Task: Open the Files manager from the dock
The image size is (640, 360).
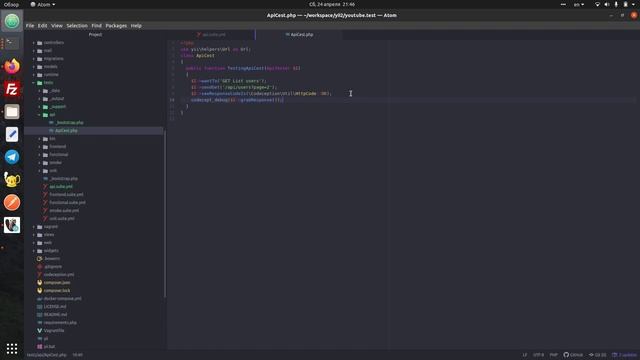Action: point(12,111)
